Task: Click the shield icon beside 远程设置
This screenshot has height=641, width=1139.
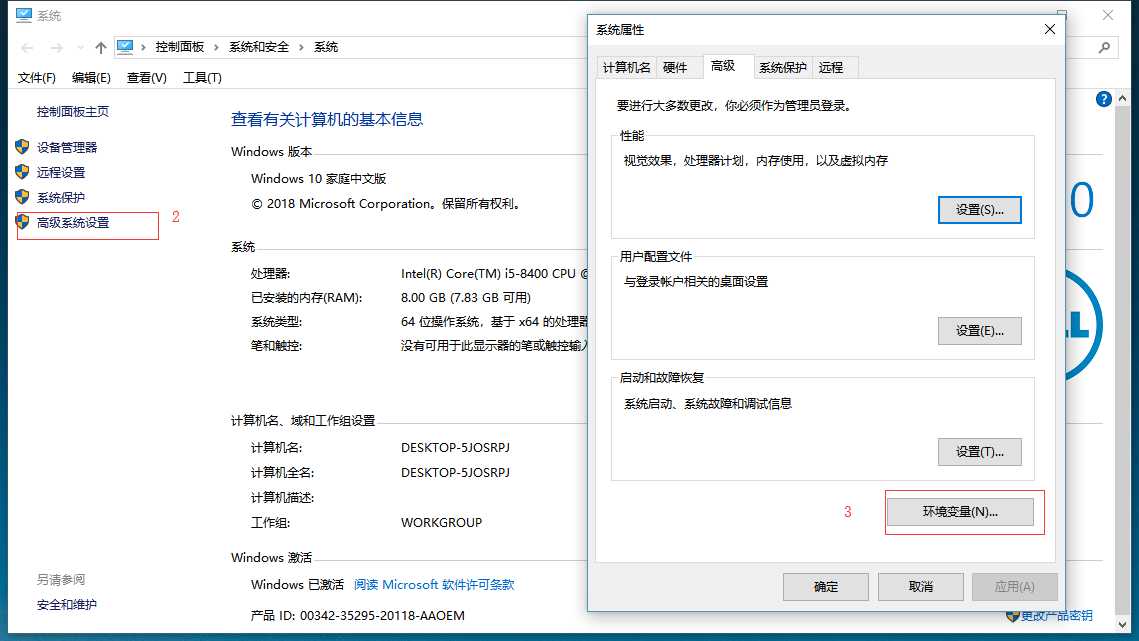Action: click(x=23, y=172)
